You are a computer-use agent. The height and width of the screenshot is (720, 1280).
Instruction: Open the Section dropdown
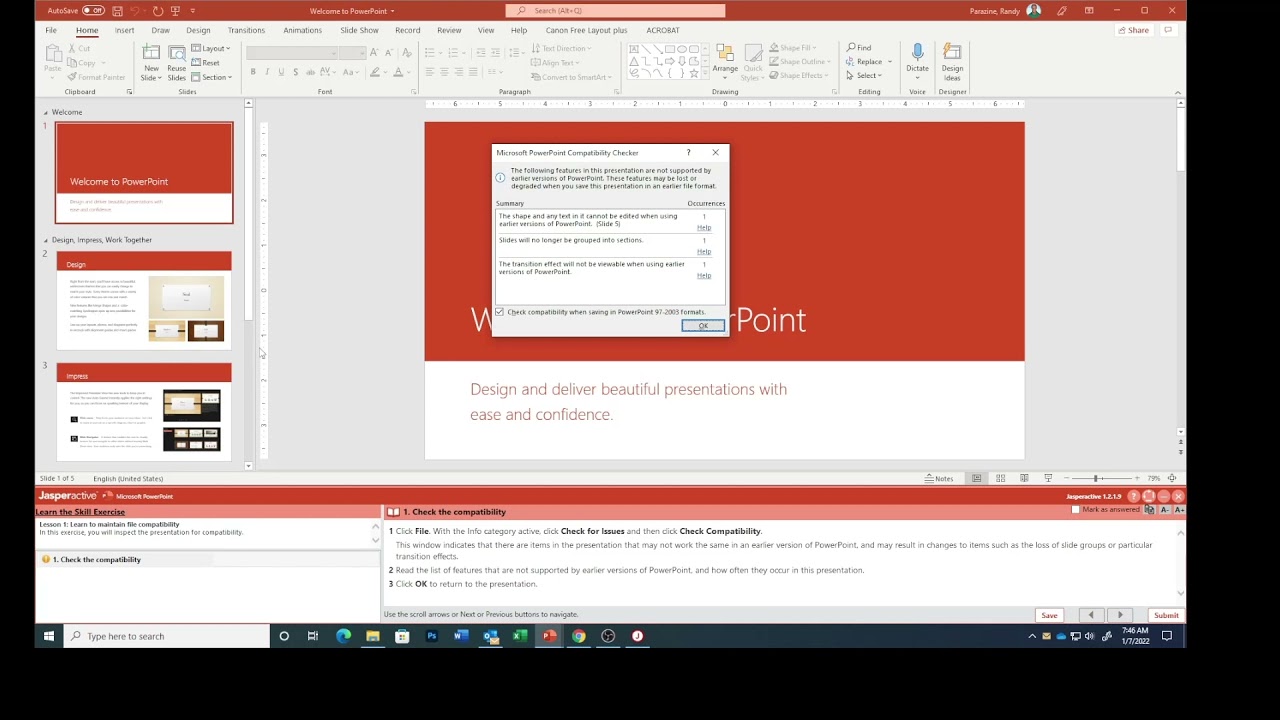(212, 77)
